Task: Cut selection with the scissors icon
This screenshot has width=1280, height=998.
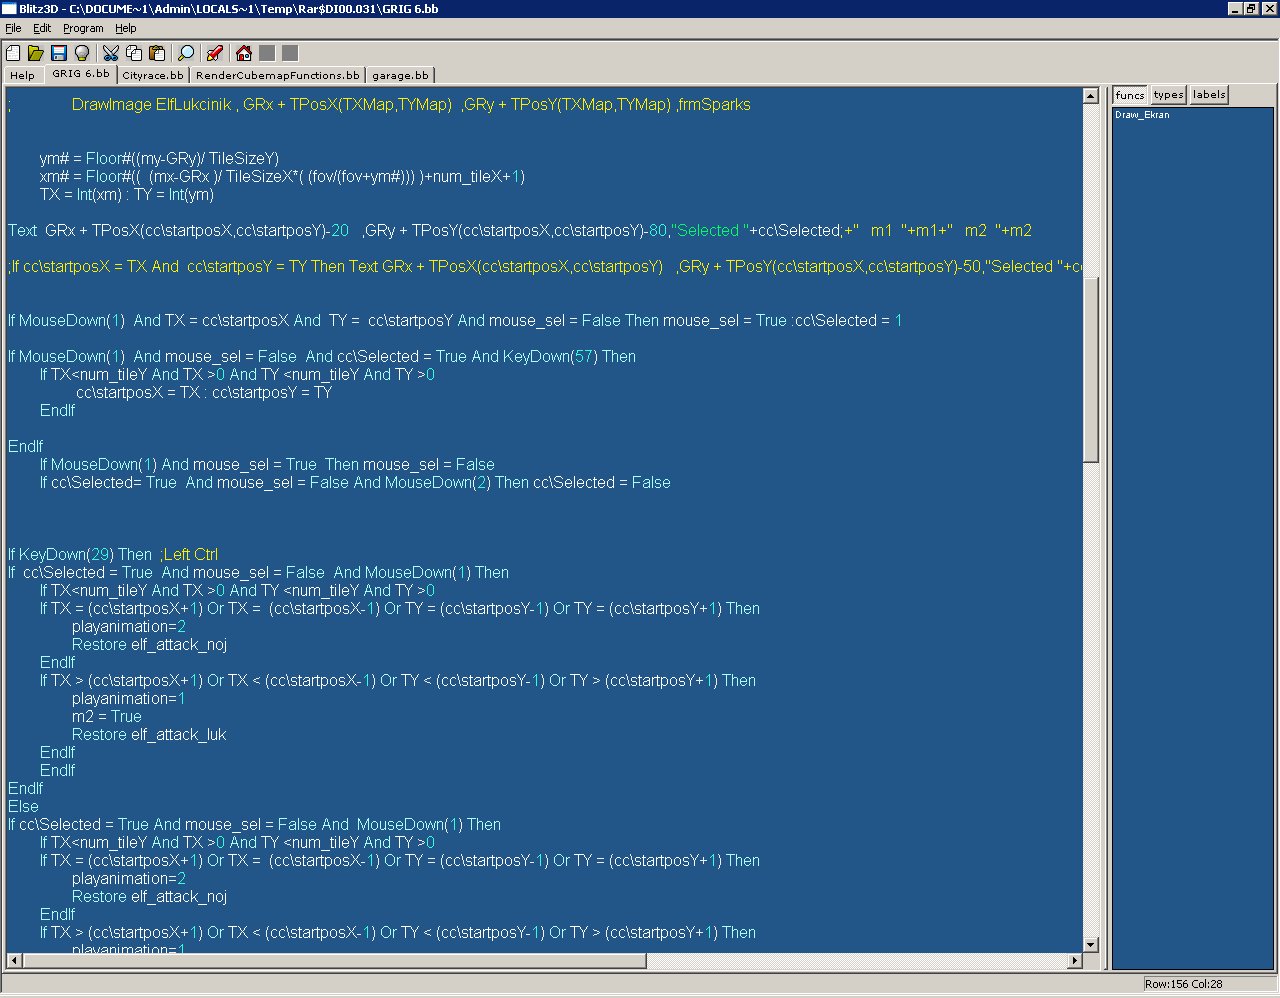Action: tap(111, 53)
